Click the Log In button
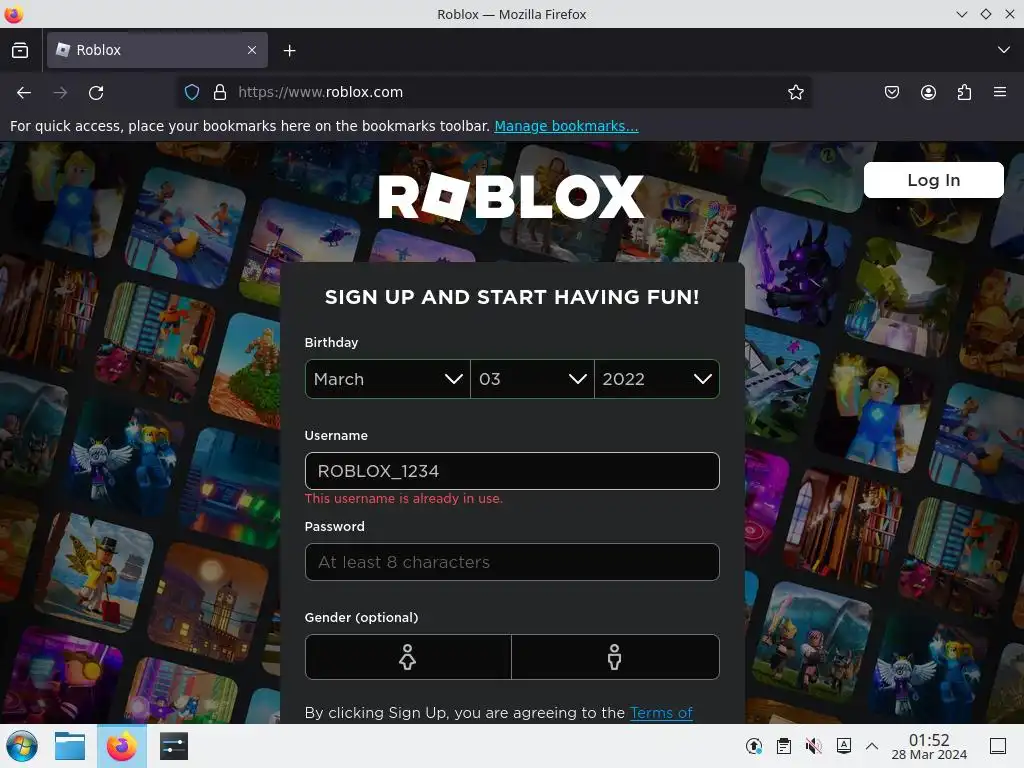Viewport: 1024px width, 768px height. [x=933, y=180]
